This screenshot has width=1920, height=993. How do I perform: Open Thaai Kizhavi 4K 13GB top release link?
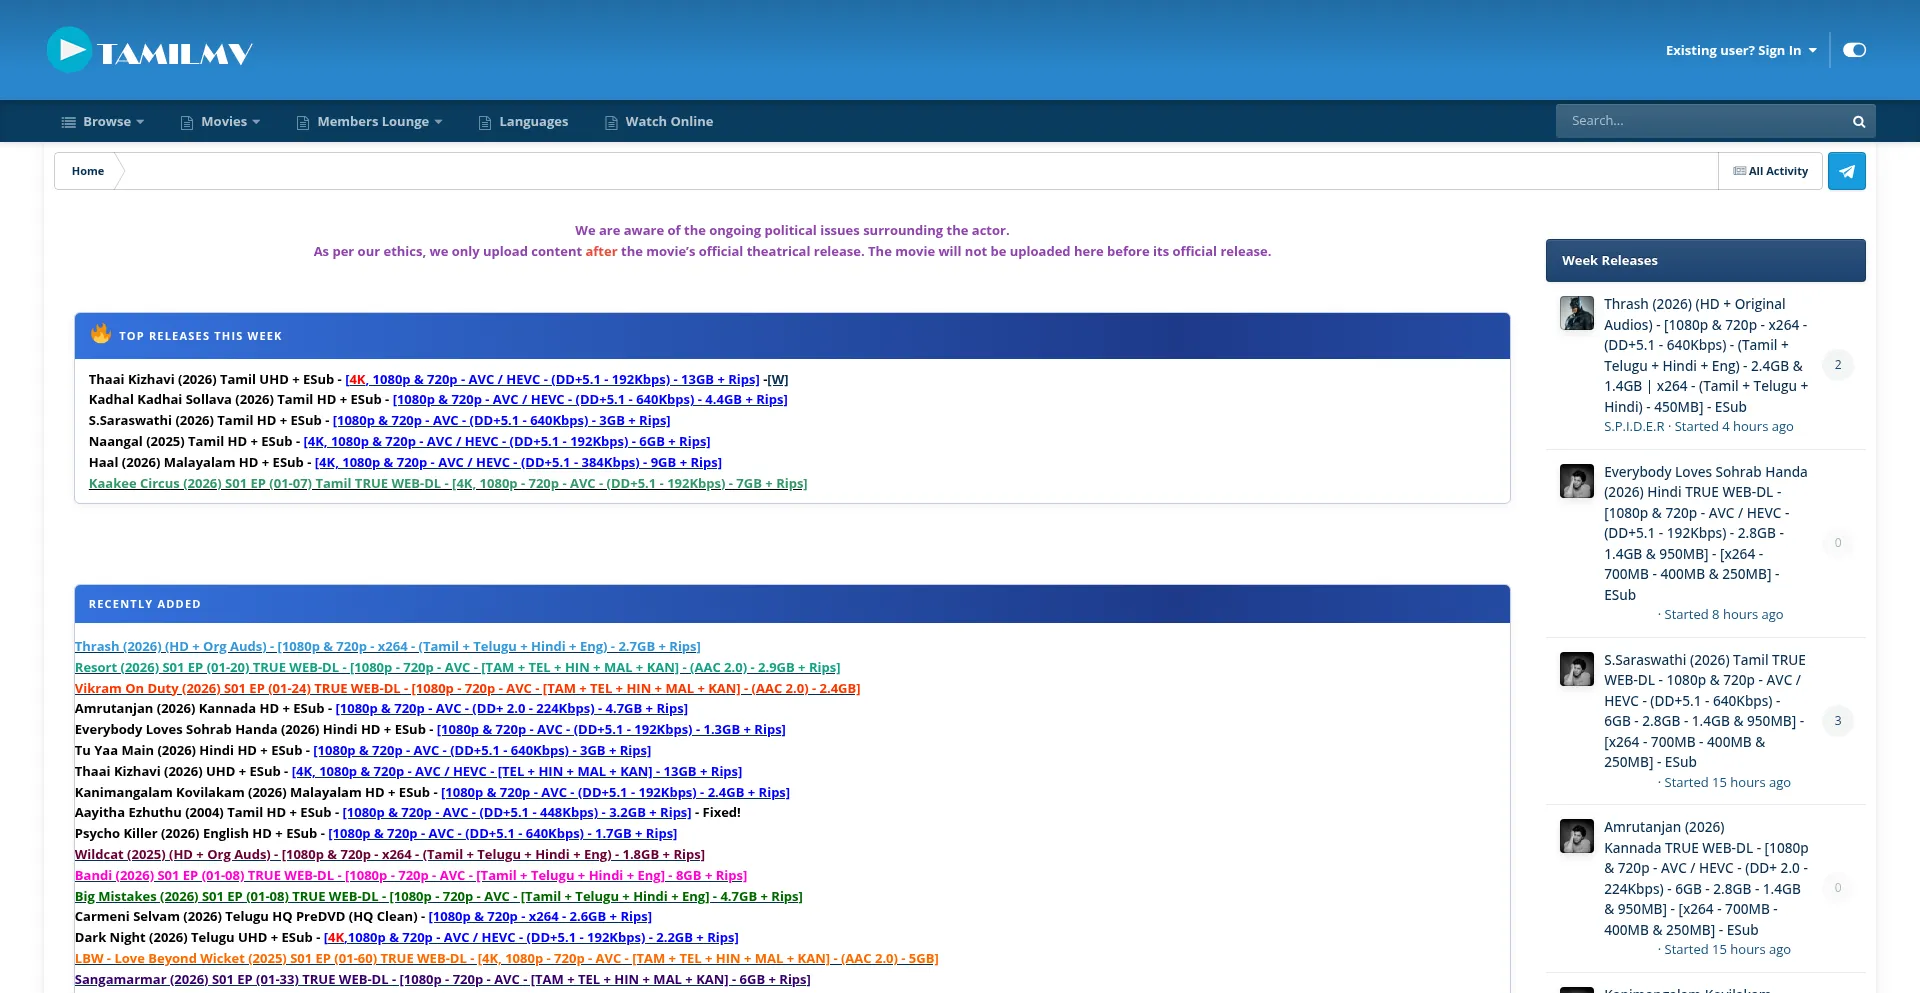point(552,380)
